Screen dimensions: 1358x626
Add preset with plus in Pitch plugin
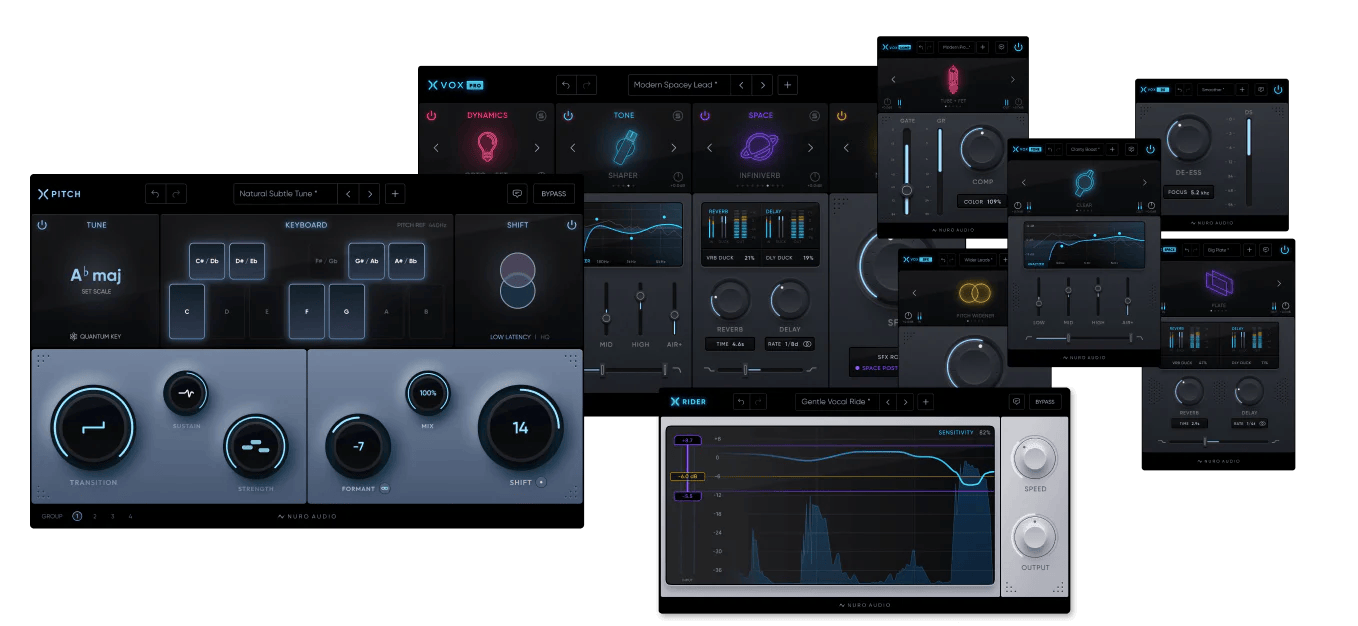tap(396, 194)
